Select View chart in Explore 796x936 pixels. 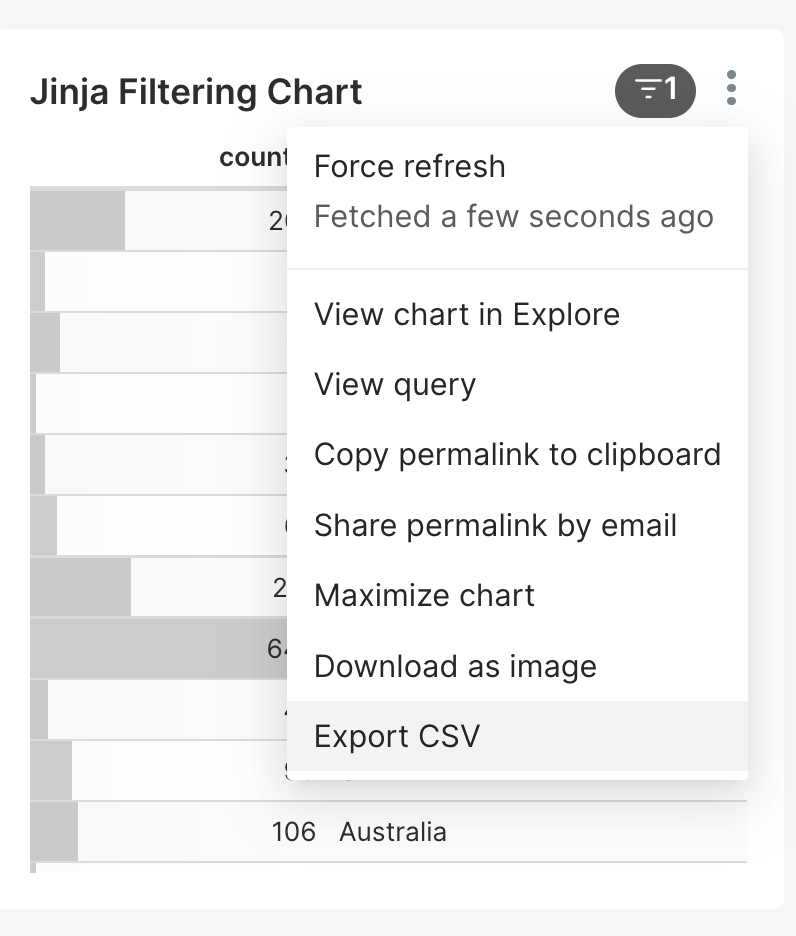coord(467,314)
